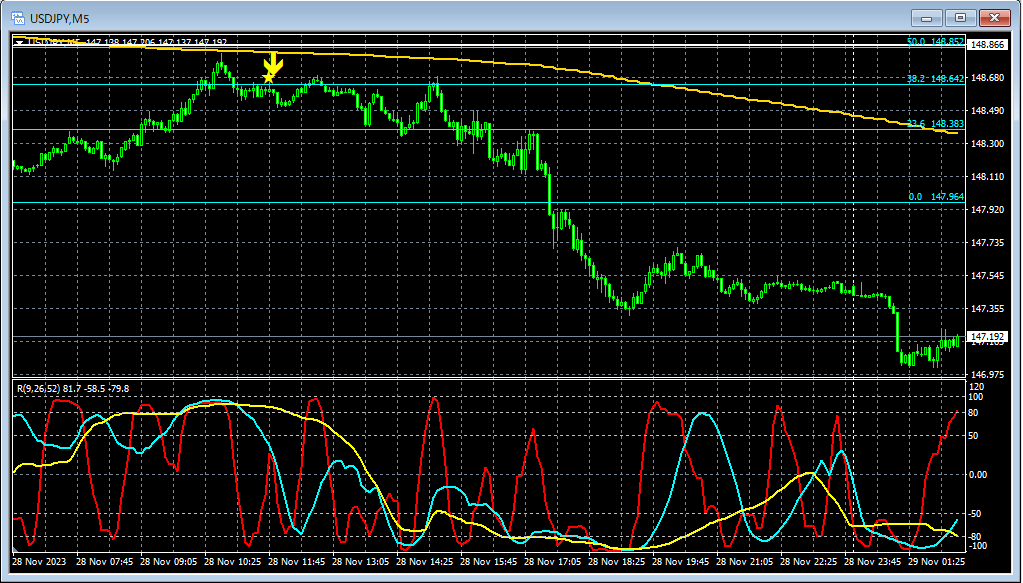Viewport: 1023px width, 583px height.
Task: Click the -100 level on indicator scale
Action: 977,546
